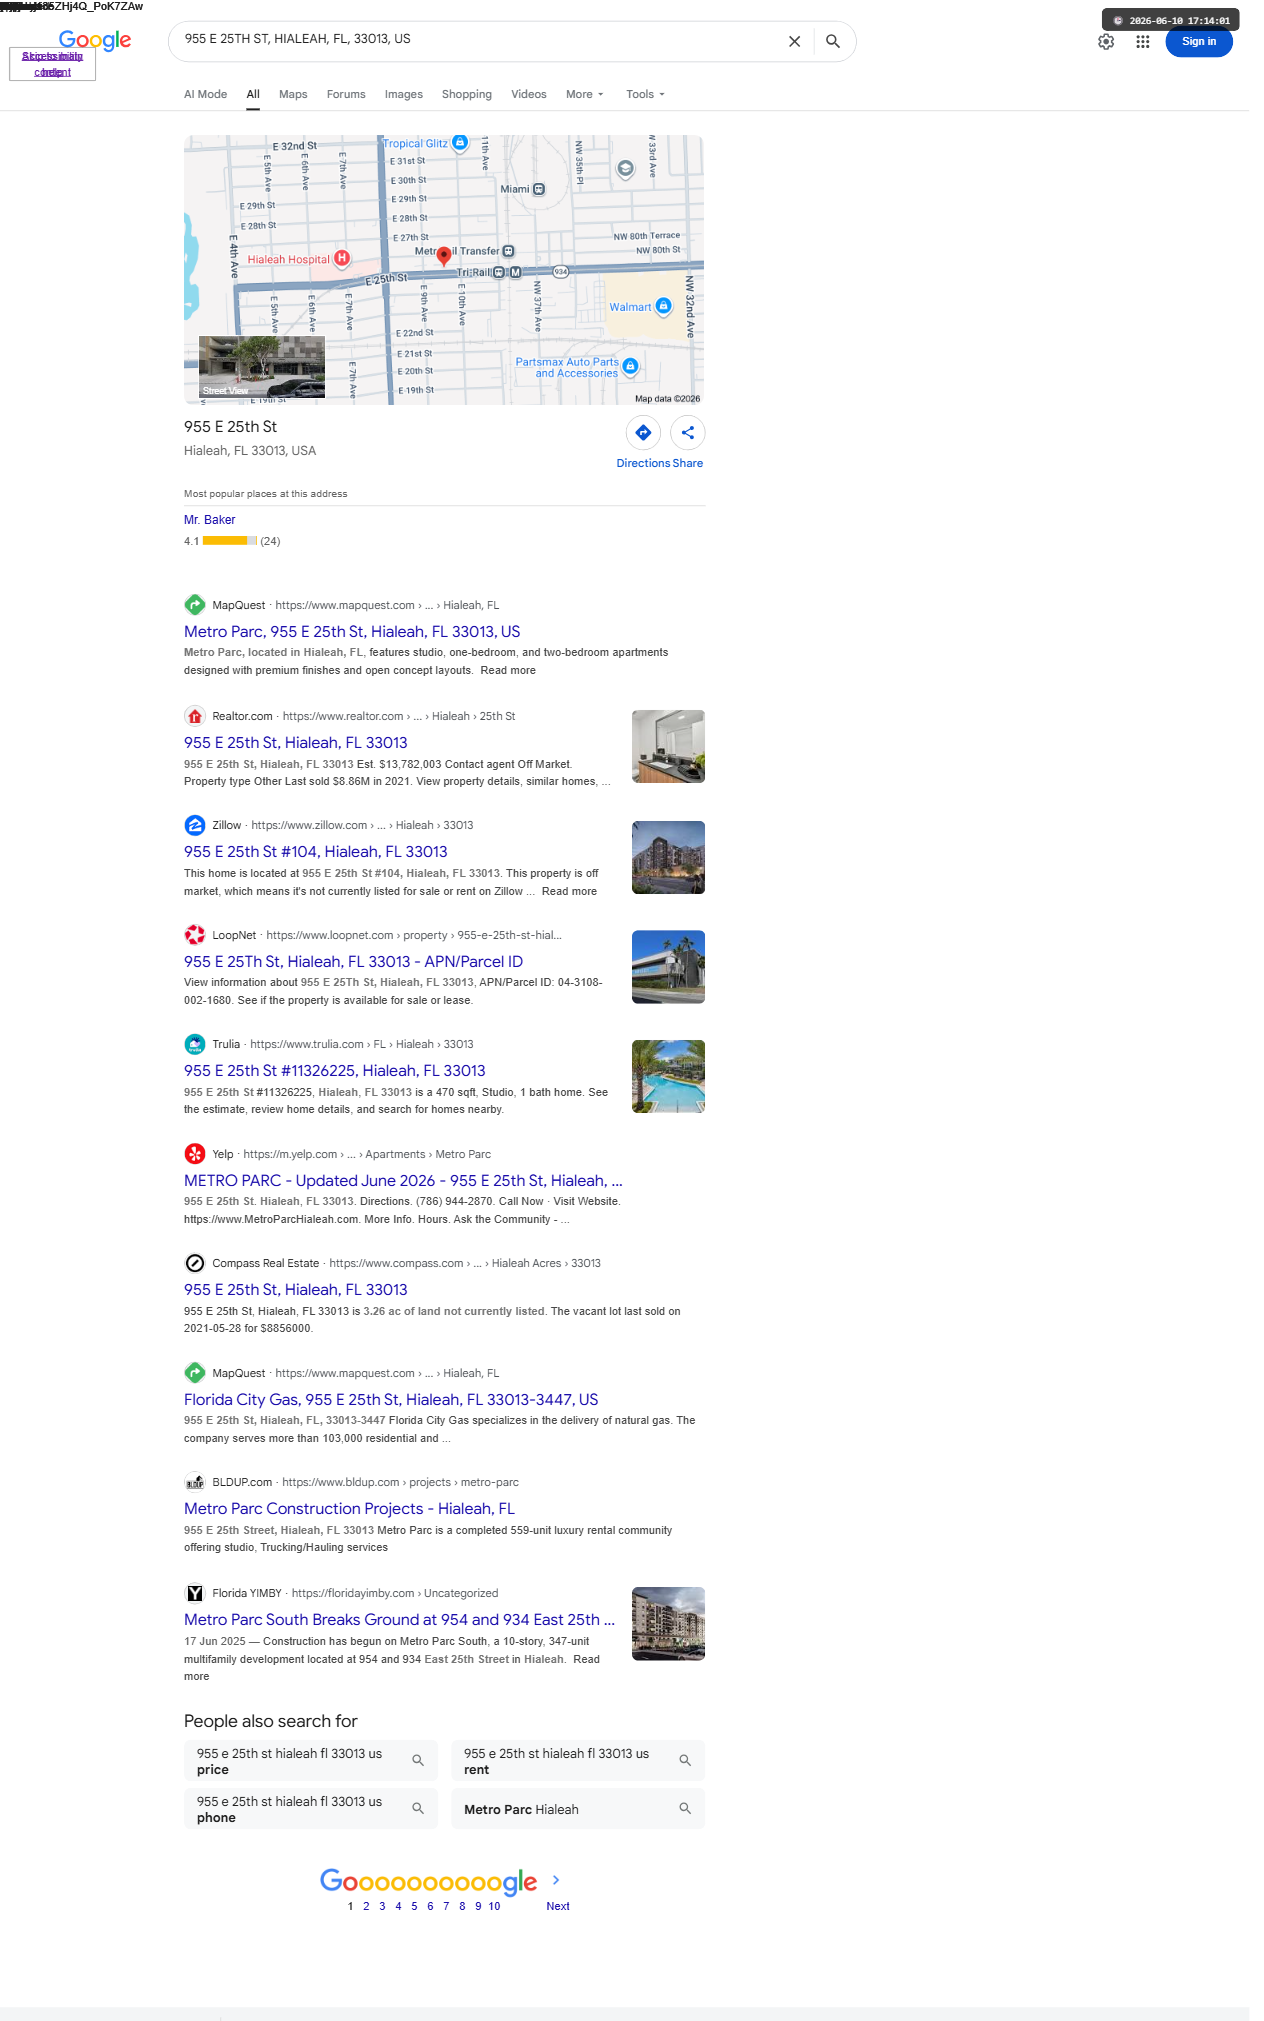Click the Trulia favicon
1264x2021 pixels.
coord(195,1044)
